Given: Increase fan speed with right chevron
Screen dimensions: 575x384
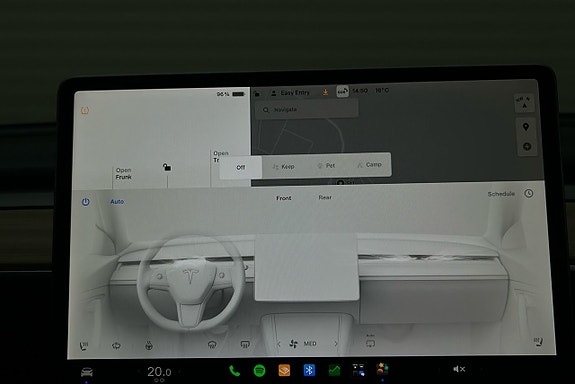Looking at the screenshot, I should pyautogui.click(x=336, y=344).
